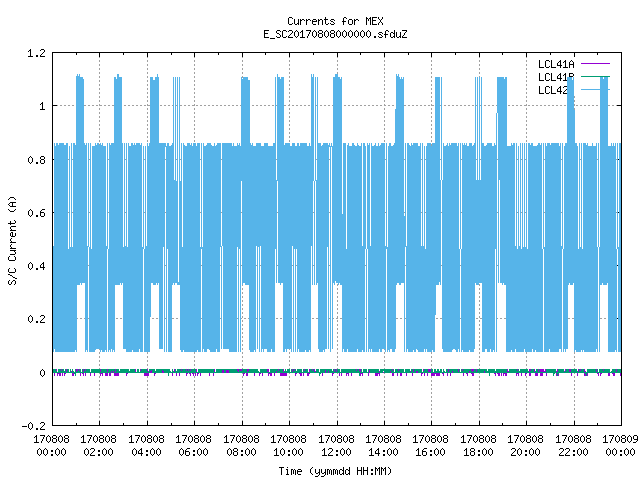Click the 16:00 x-axis time label
The height and width of the screenshot is (480, 640).
[x=430, y=453]
